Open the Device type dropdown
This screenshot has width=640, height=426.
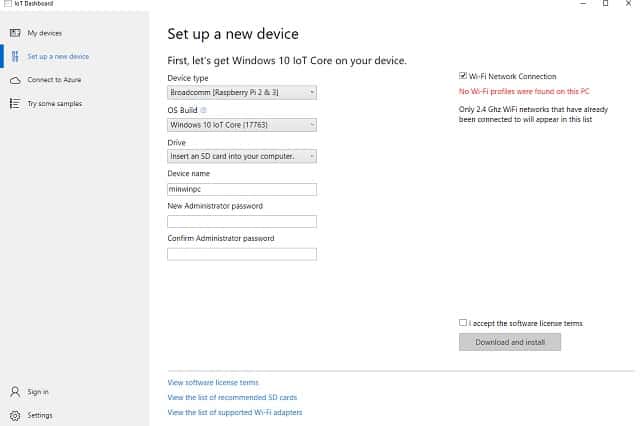[242, 93]
